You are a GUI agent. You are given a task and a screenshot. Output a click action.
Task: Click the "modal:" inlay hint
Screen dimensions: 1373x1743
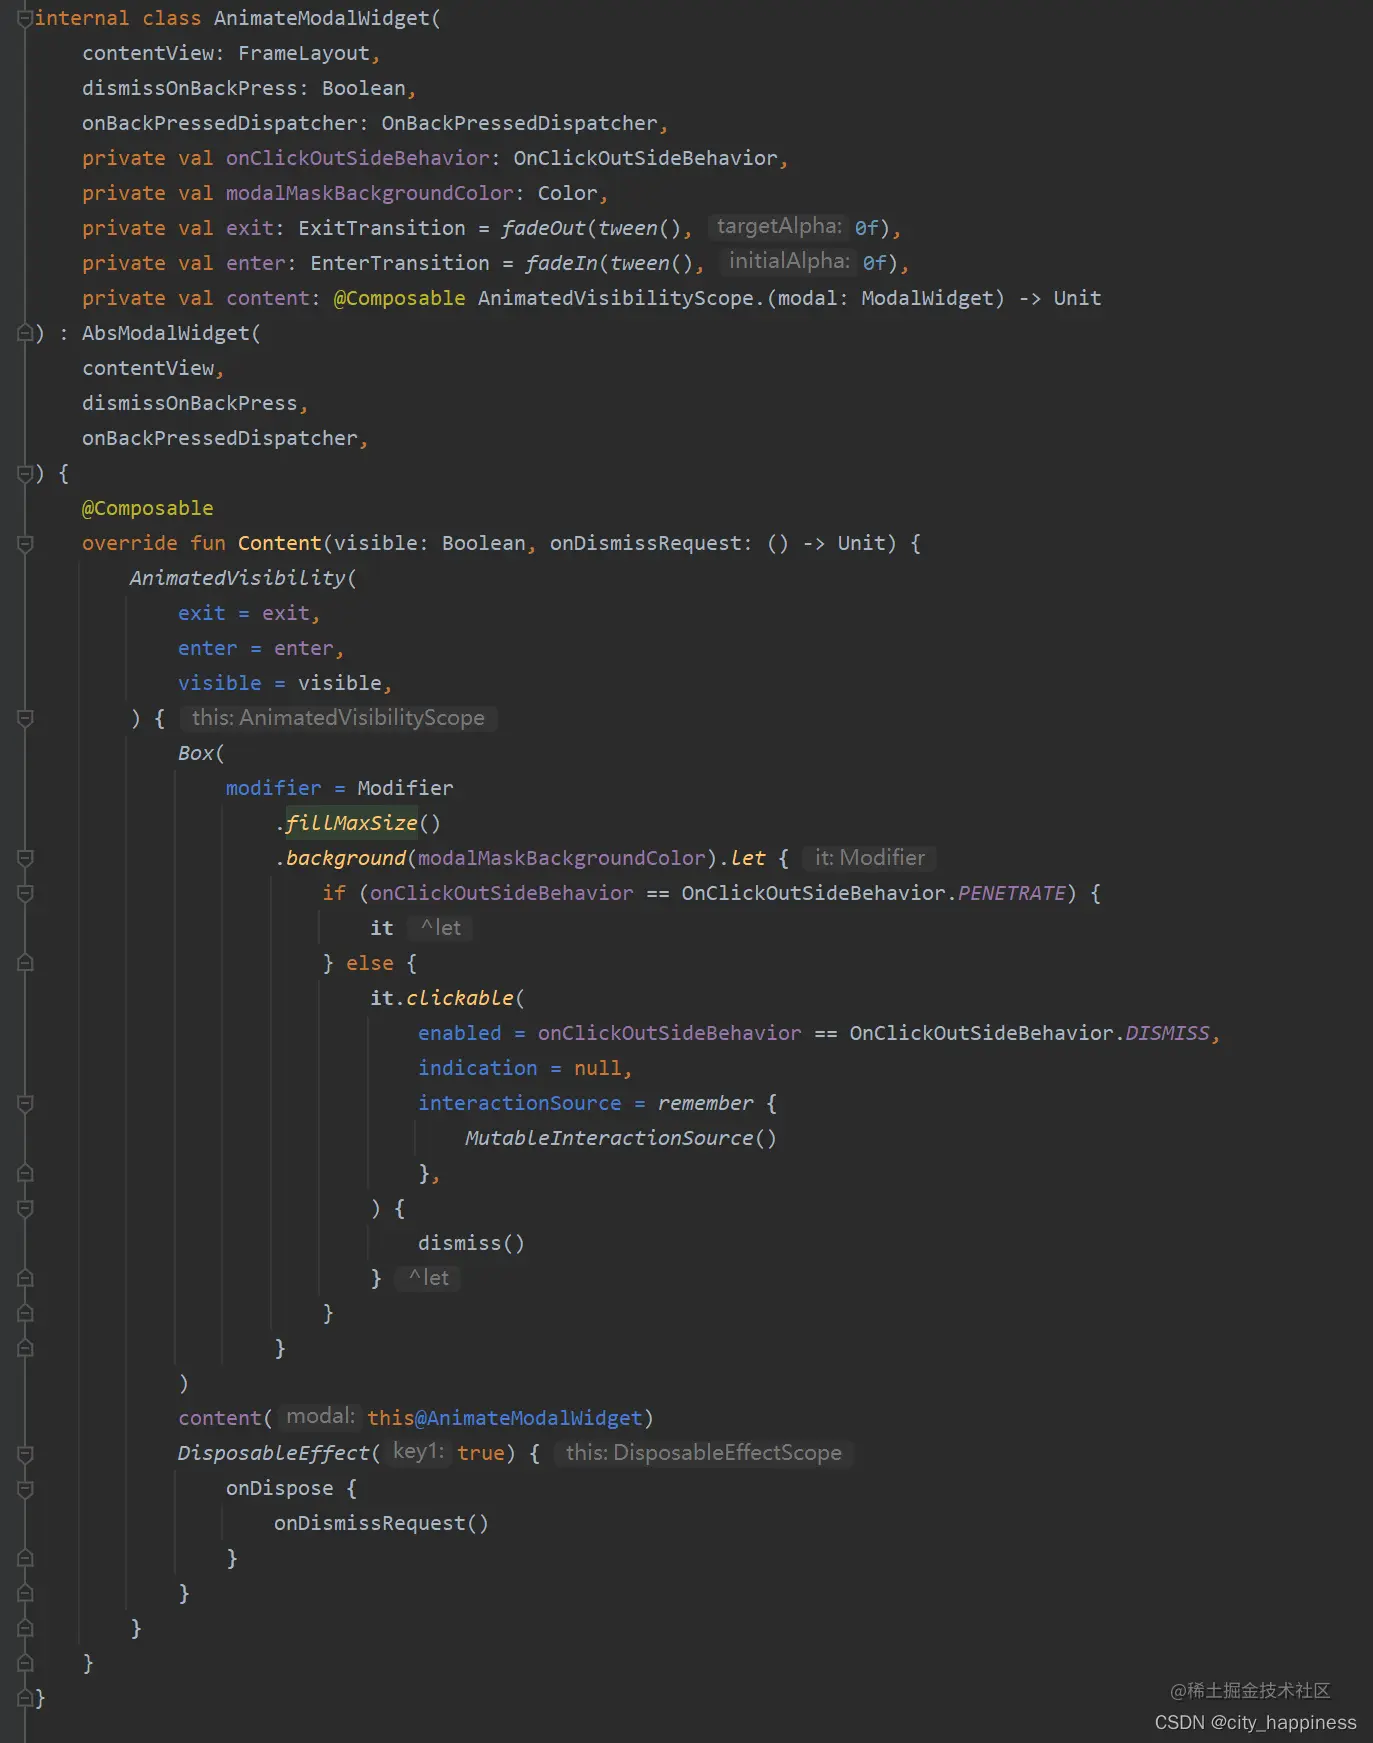pyautogui.click(x=320, y=1417)
